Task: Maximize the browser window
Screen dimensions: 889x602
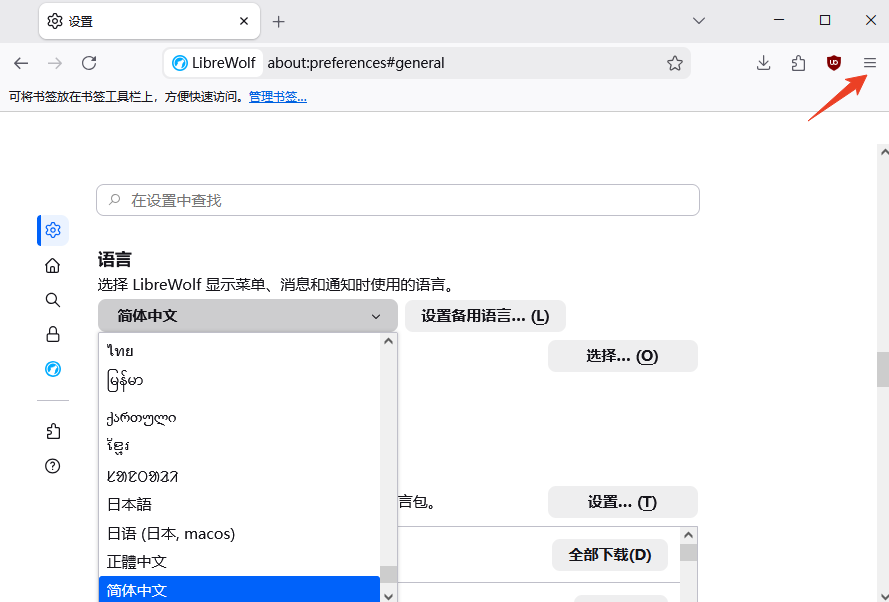Action: [x=825, y=20]
